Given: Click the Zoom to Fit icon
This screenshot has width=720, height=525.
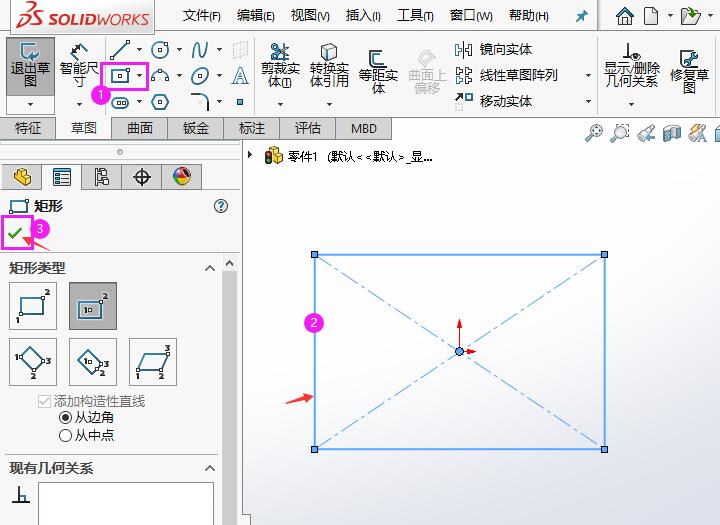Looking at the screenshot, I should [594, 133].
